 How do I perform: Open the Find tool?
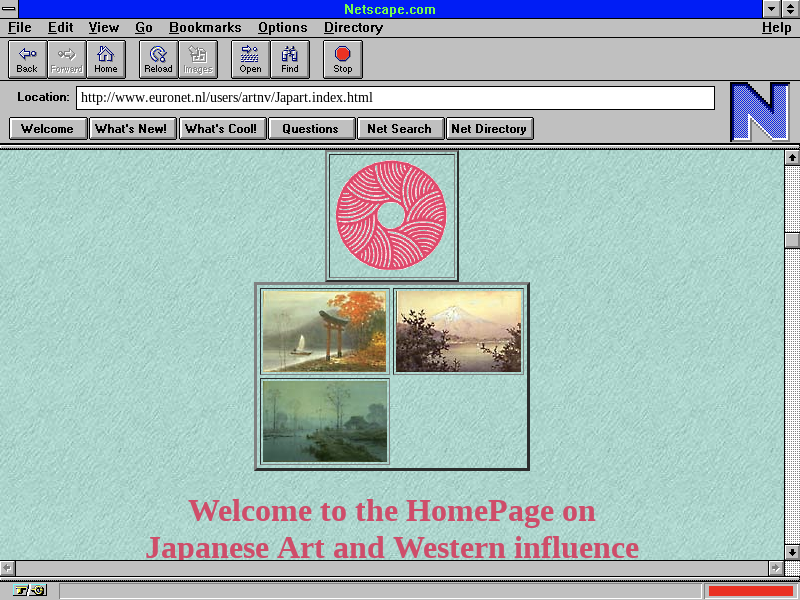click(290, 60)
